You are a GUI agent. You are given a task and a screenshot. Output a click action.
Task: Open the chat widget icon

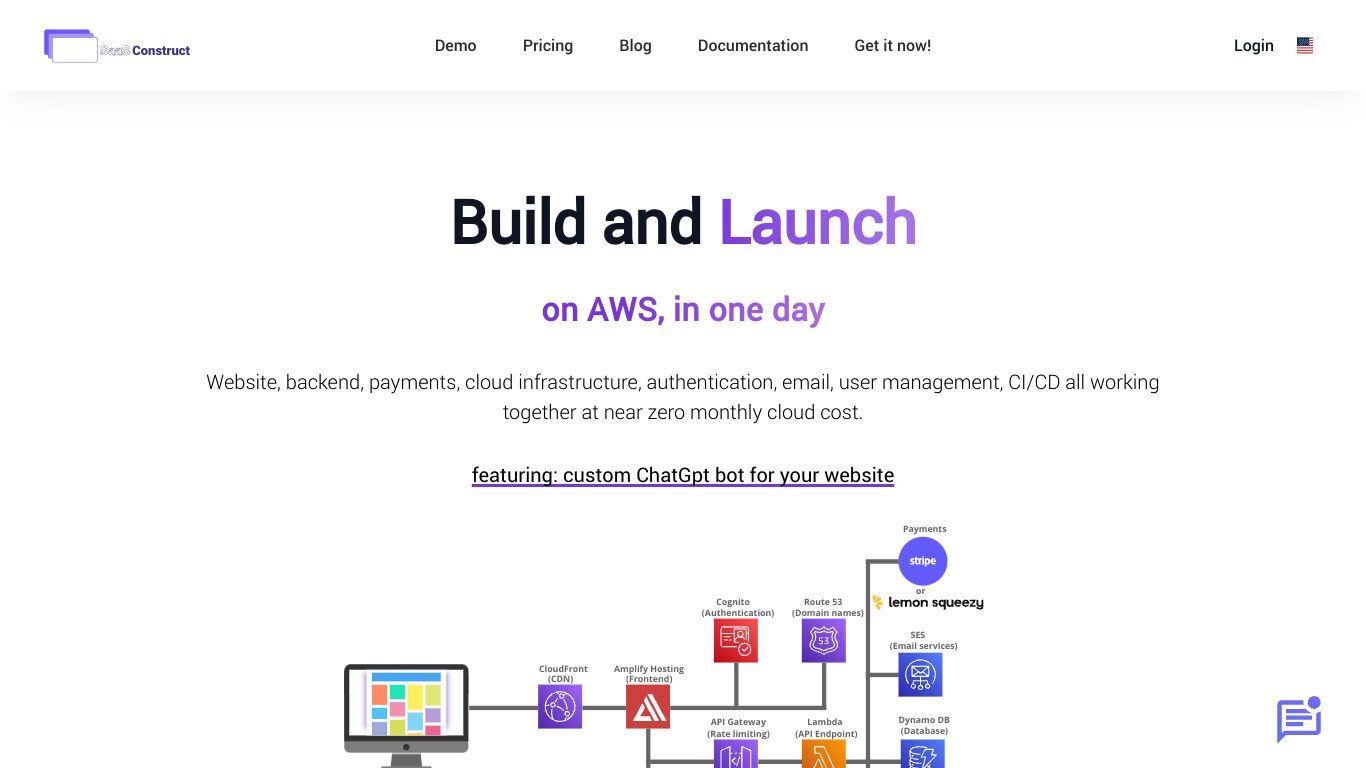click(1299, 719)
